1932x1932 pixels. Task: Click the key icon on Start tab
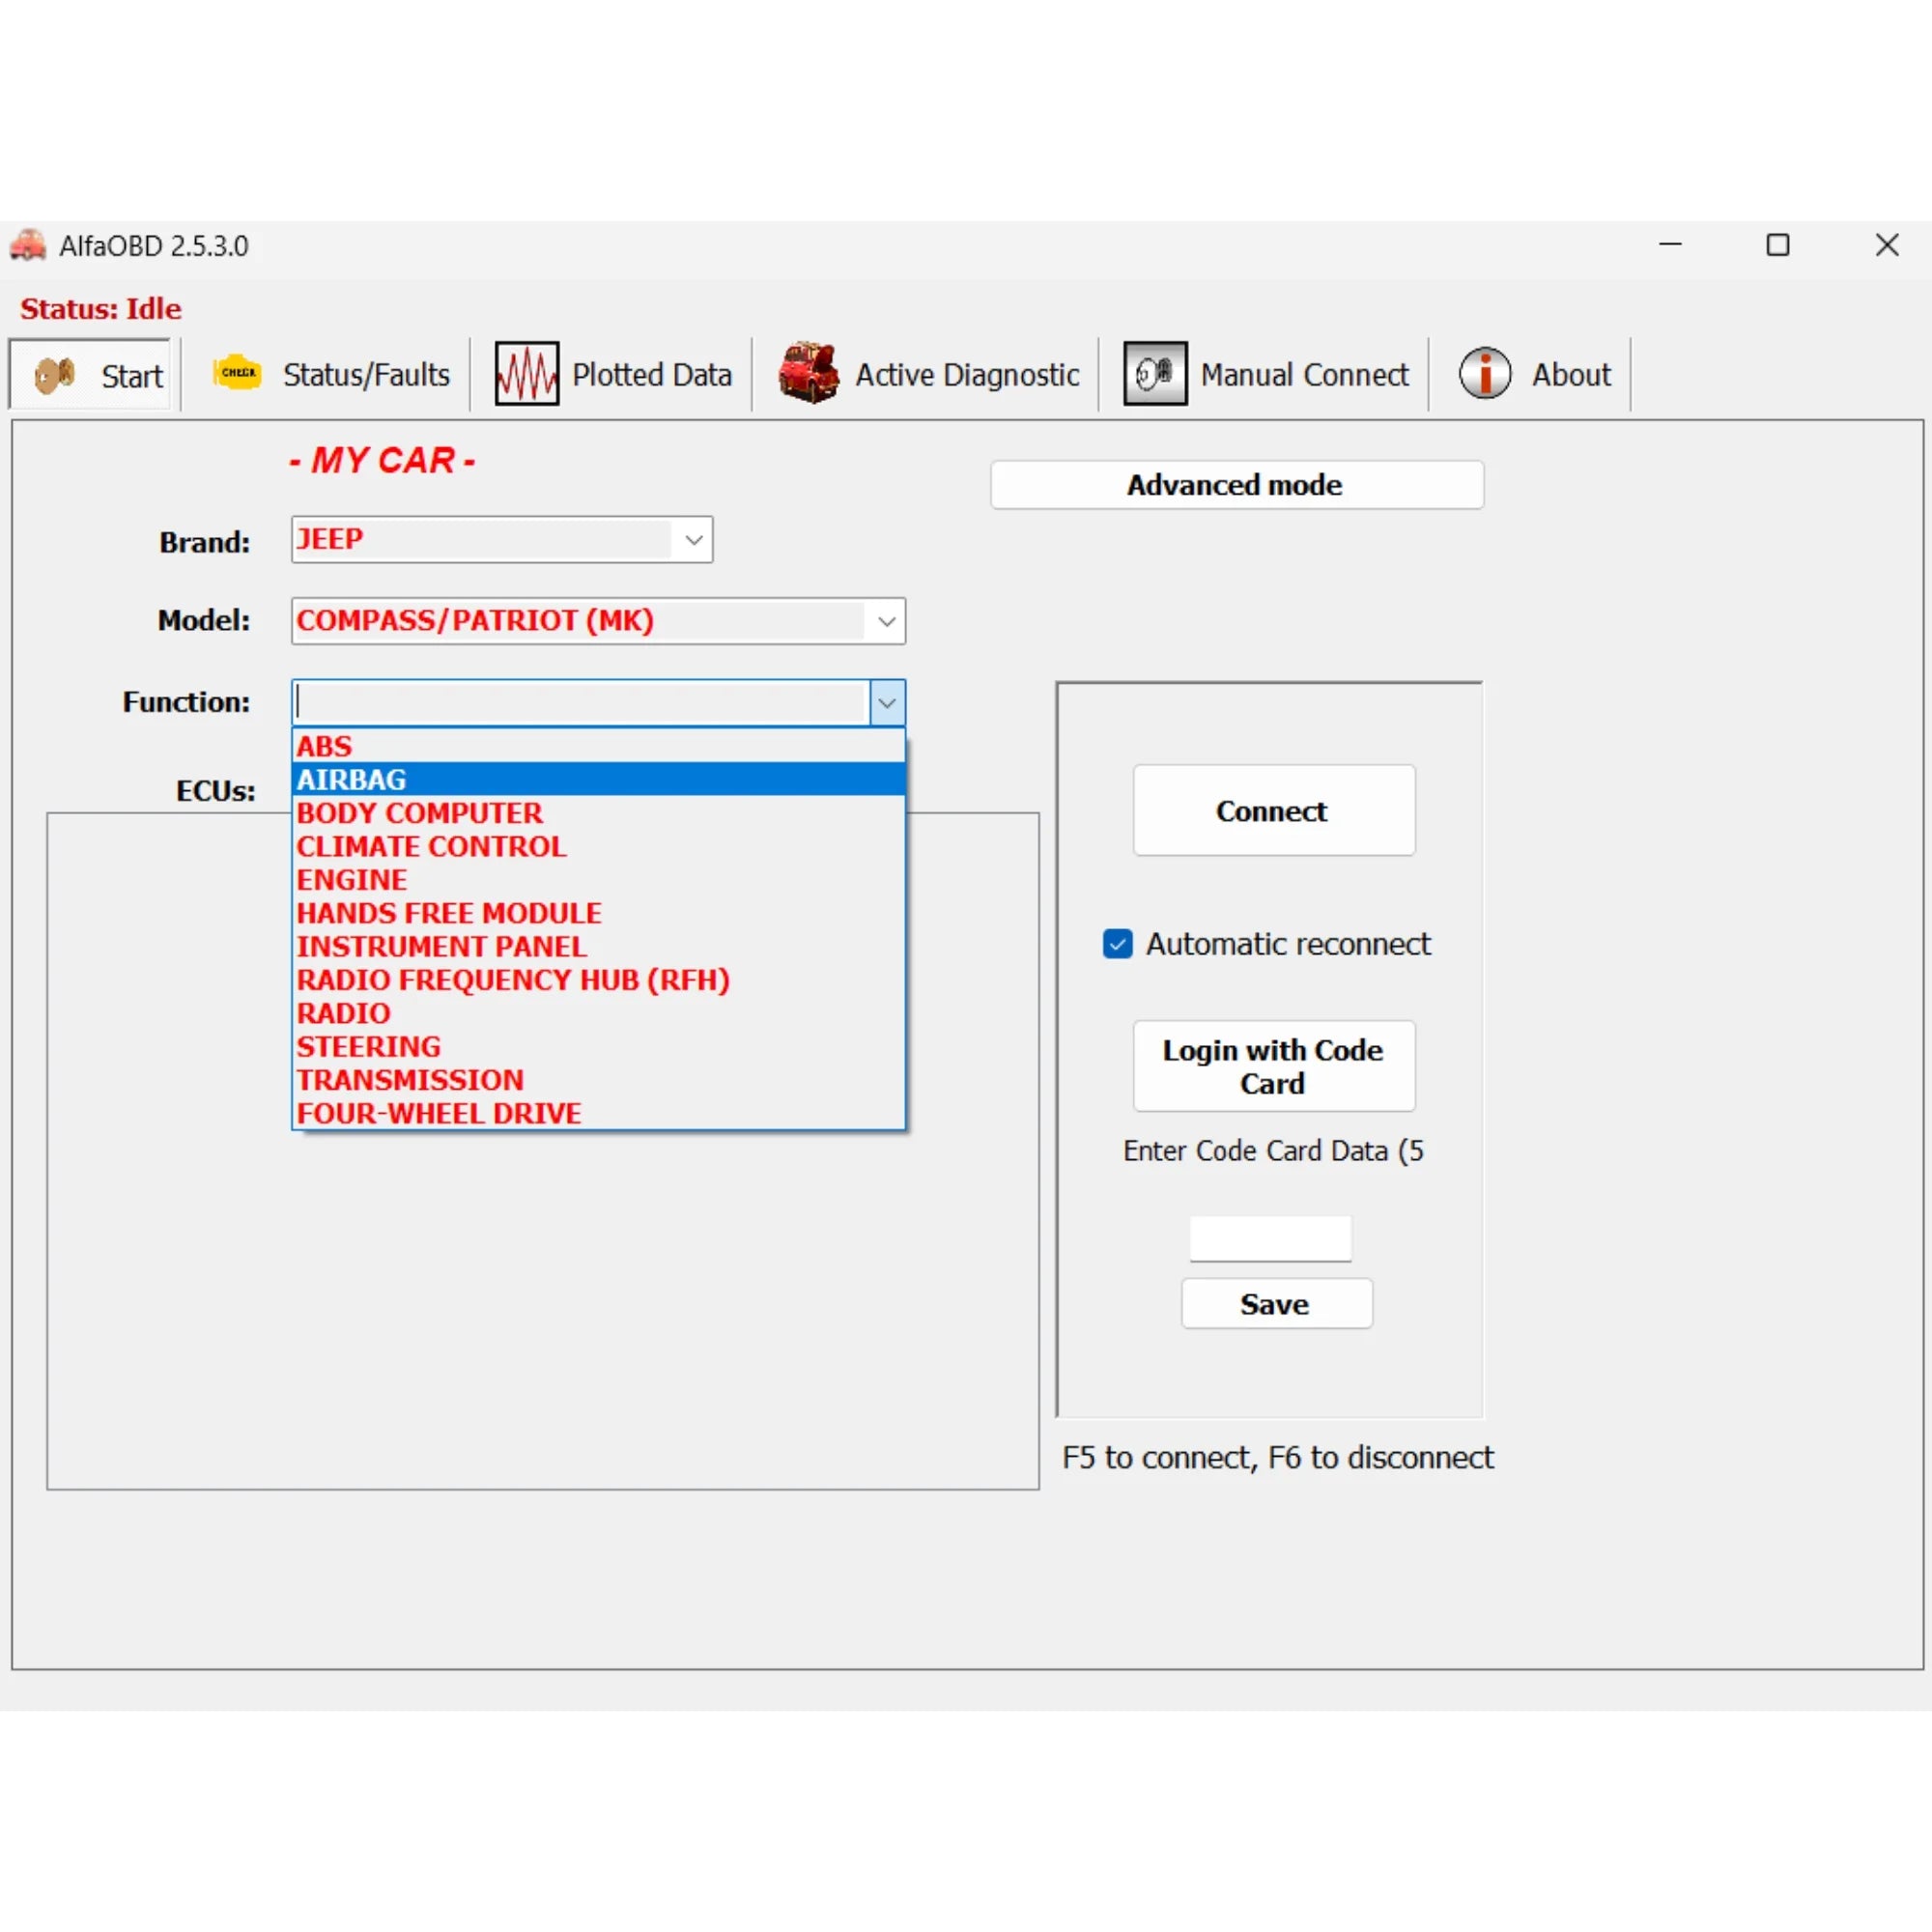(55, 375)
